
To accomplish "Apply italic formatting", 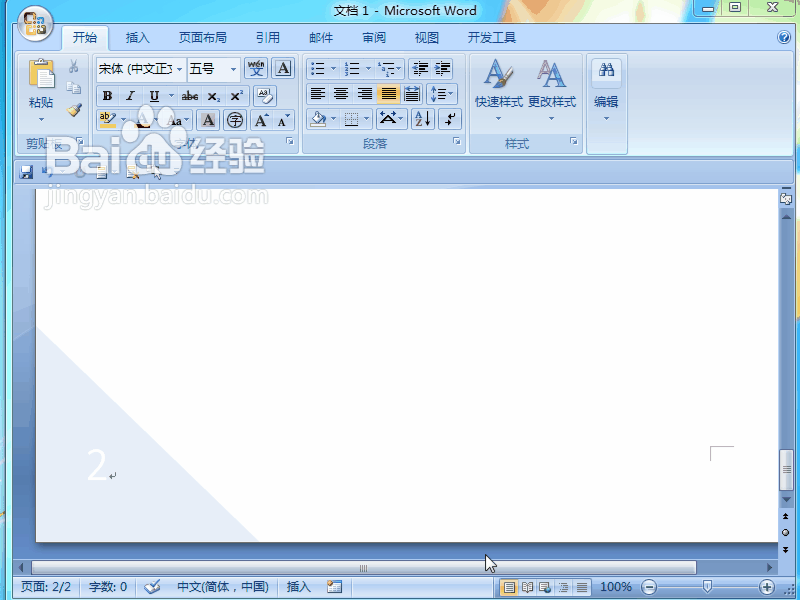I will [131, 95].
